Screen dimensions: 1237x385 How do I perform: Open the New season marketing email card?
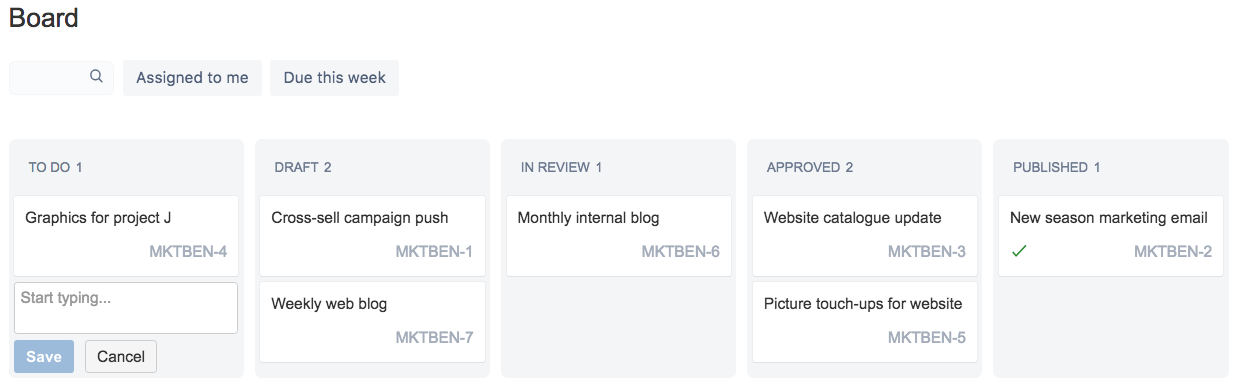click(x=1111, y=235)
